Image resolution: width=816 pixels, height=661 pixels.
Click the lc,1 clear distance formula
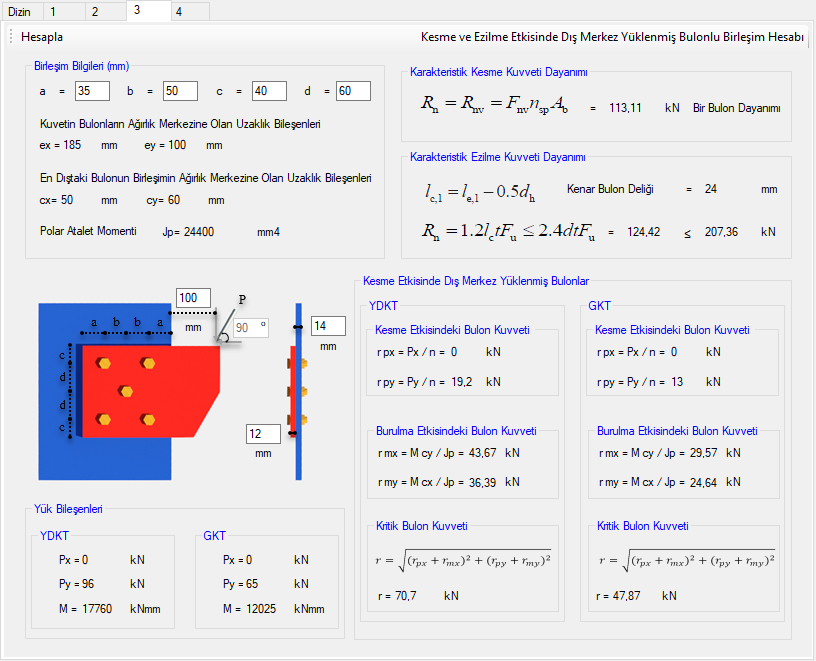tap(480, 192)
